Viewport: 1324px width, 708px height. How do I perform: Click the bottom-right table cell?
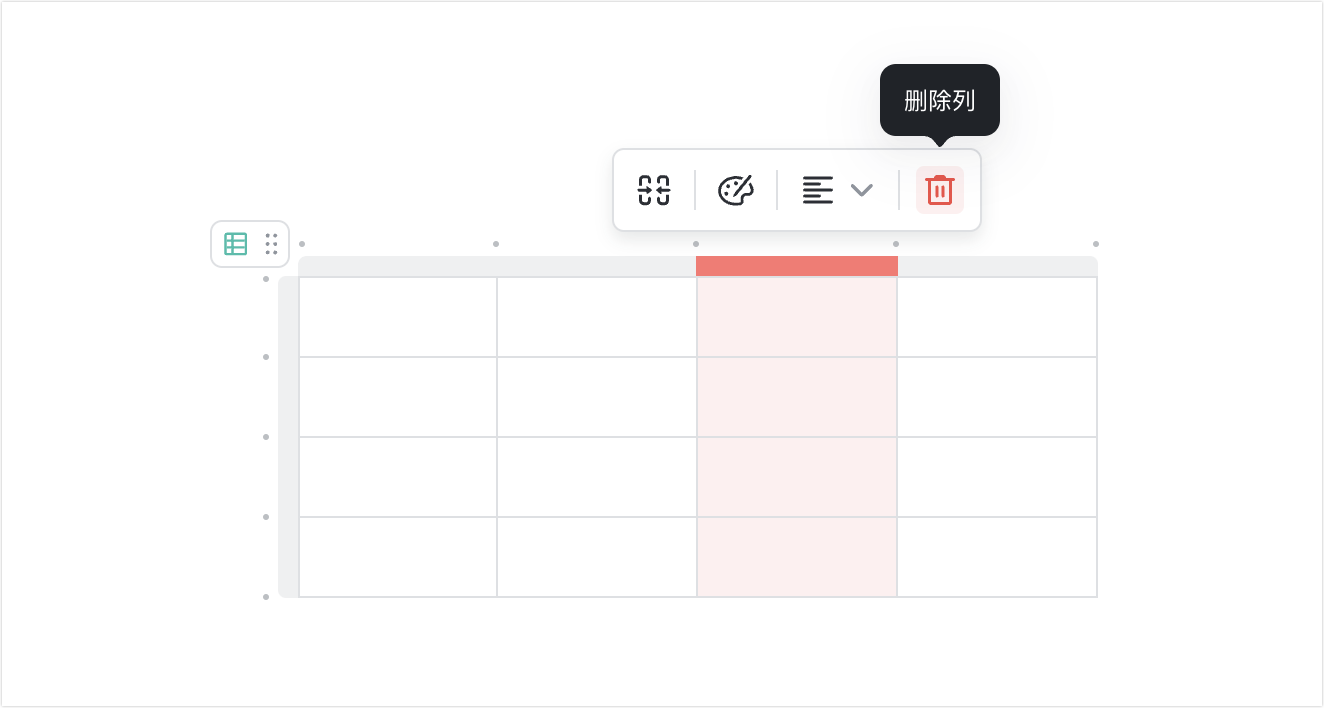tap(997, 557)
